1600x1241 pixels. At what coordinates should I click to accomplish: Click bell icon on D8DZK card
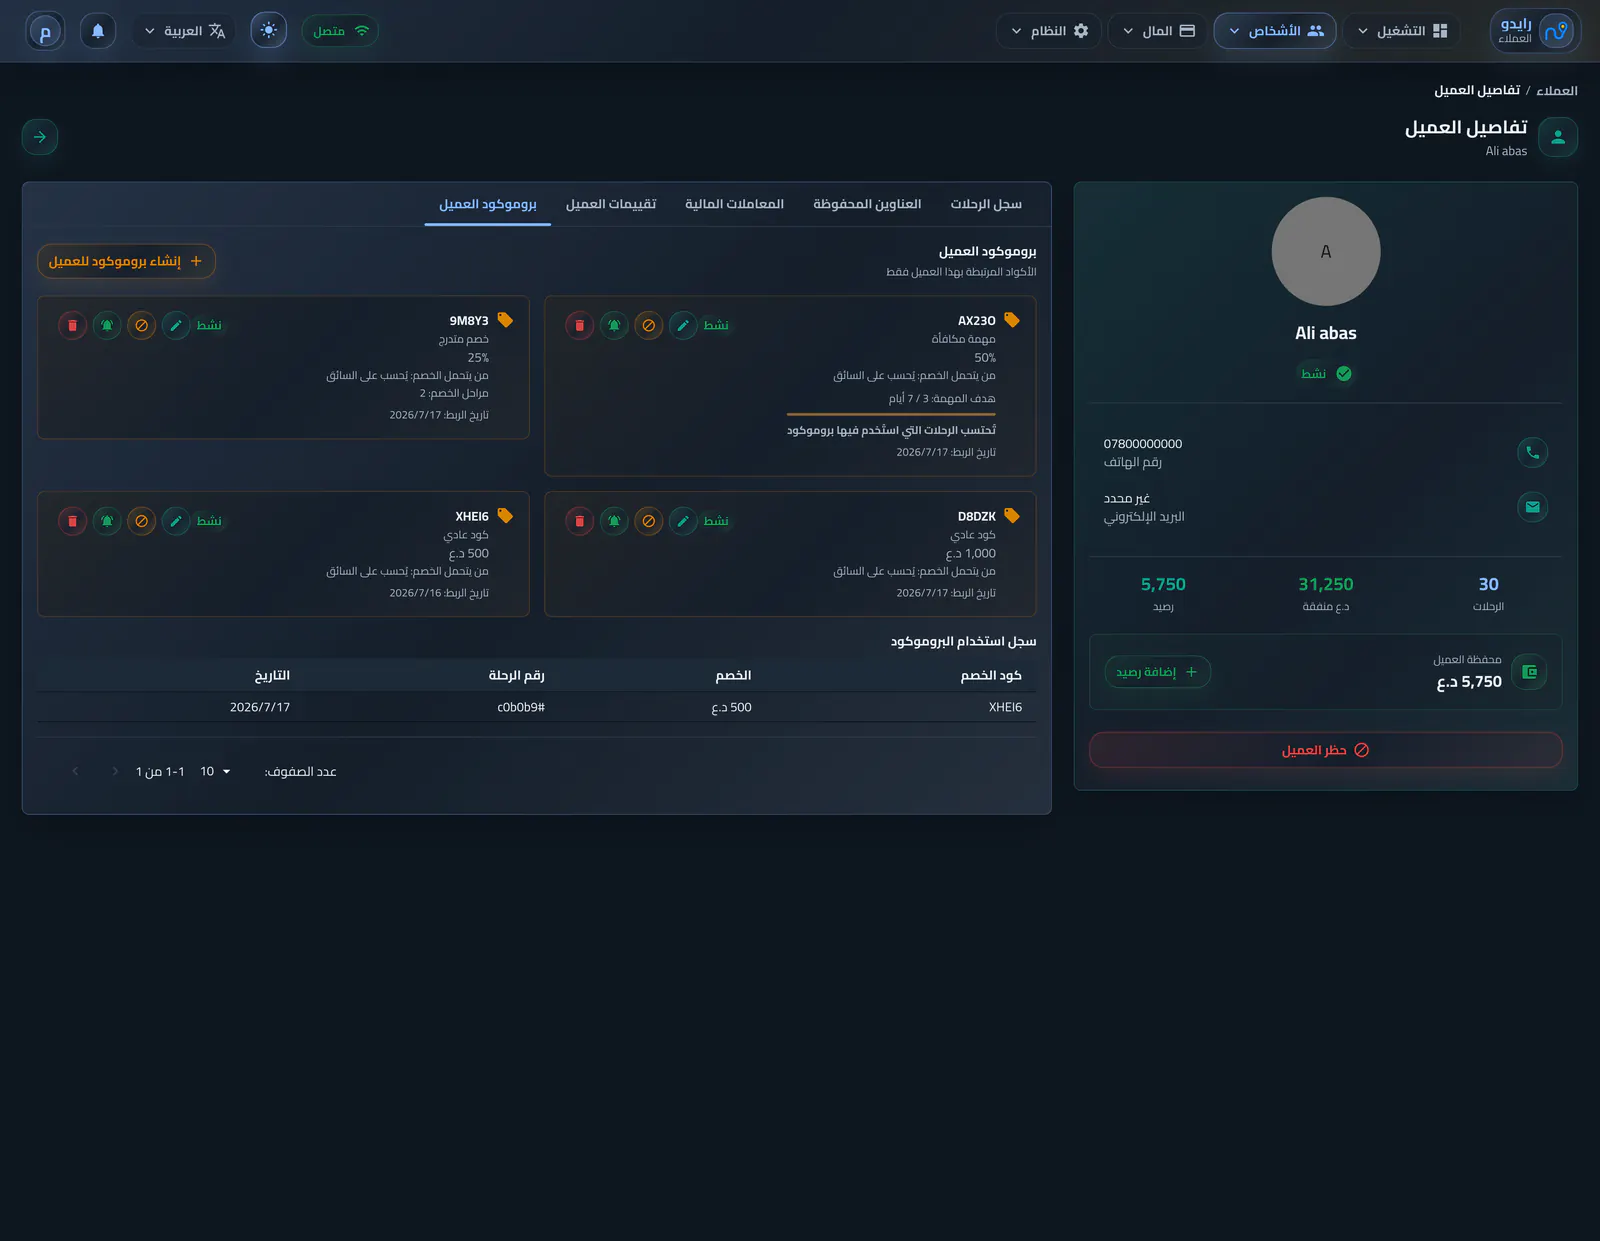point(614,521)
